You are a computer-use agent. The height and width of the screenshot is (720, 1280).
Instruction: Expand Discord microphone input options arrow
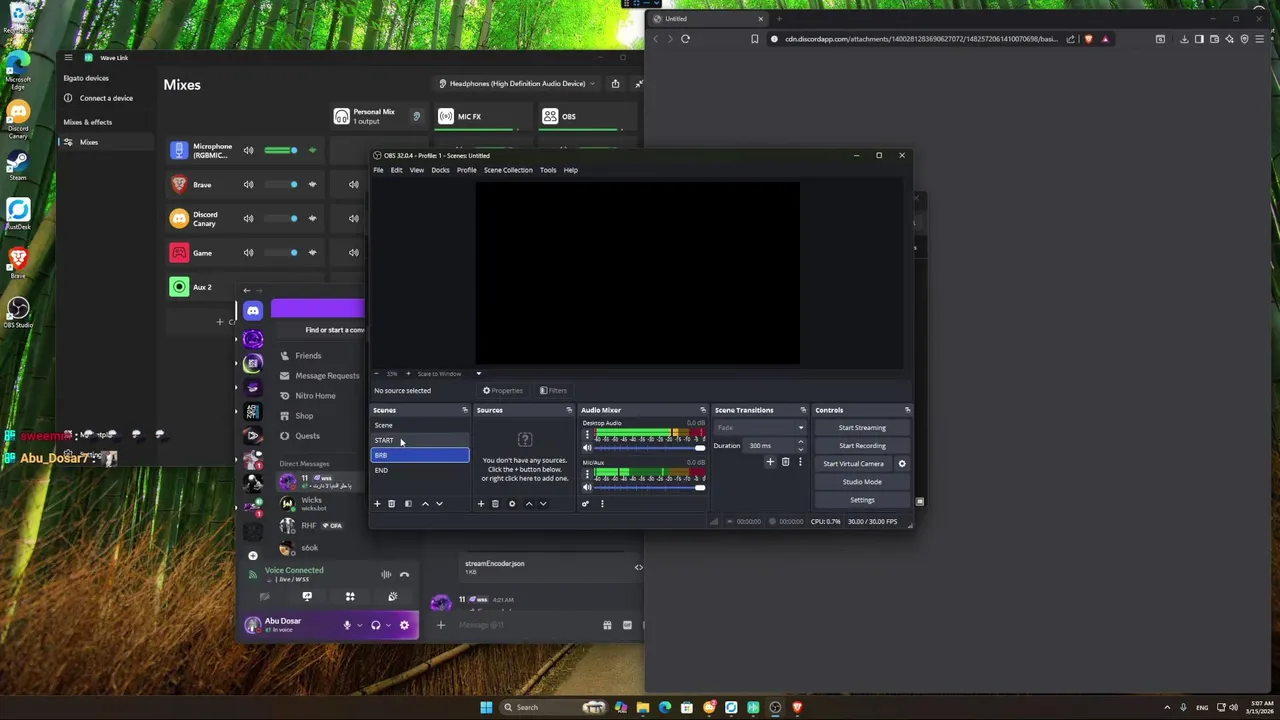coord(359,625)
